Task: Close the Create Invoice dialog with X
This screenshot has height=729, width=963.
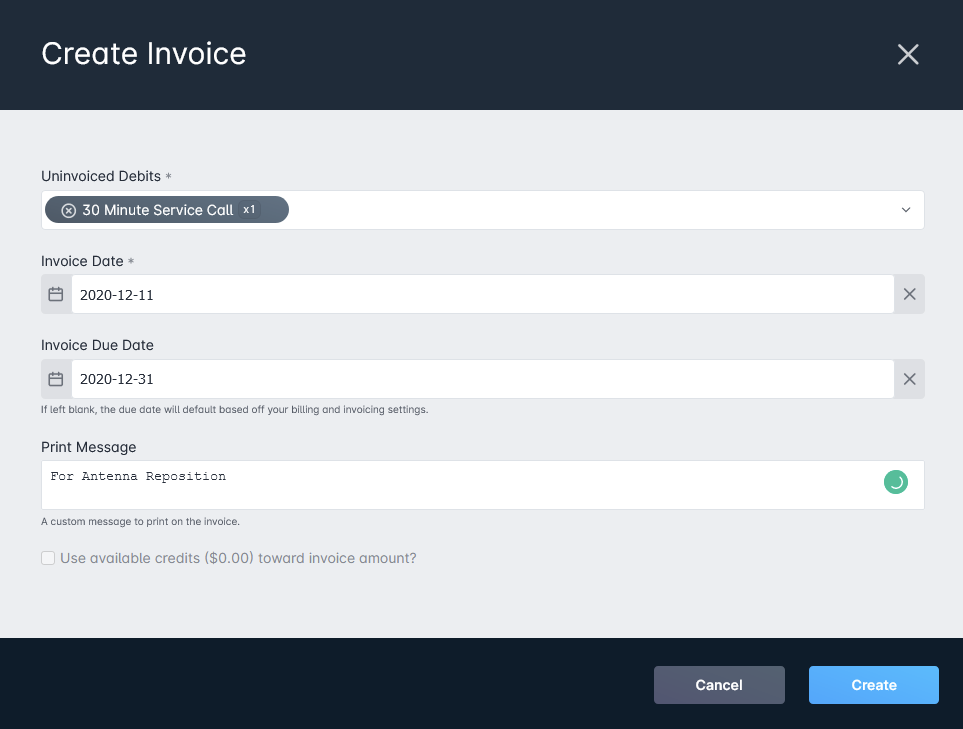Action: [x=908, y=54]
